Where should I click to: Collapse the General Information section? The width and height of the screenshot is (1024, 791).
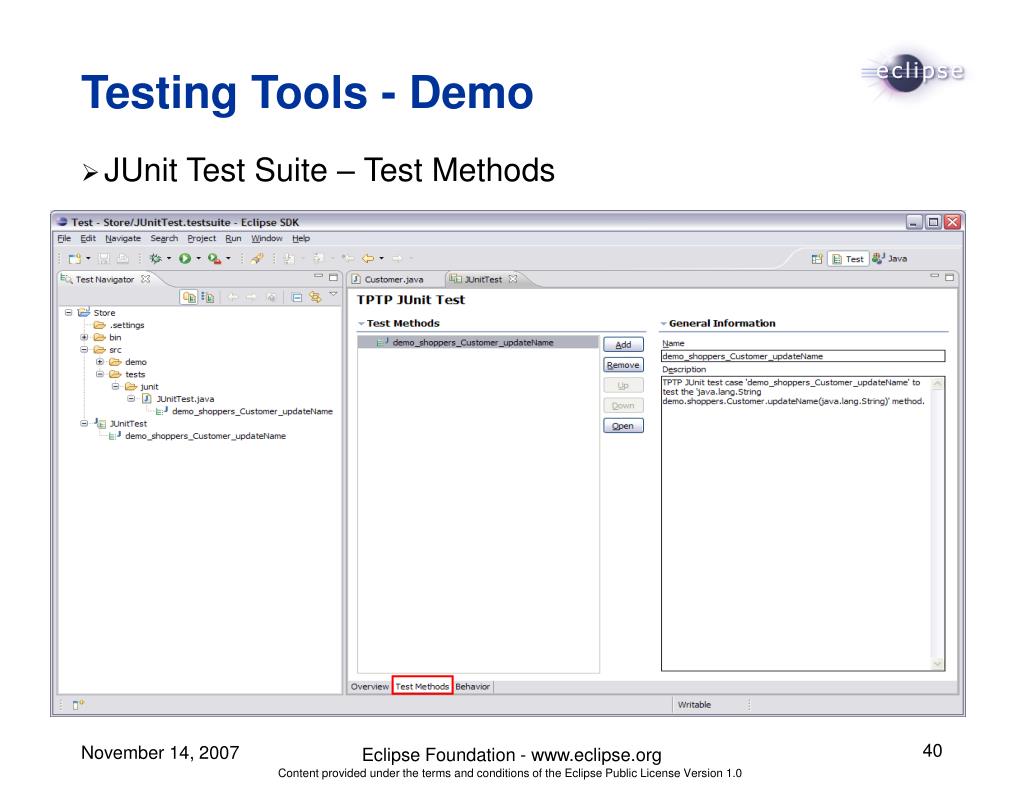664,324
